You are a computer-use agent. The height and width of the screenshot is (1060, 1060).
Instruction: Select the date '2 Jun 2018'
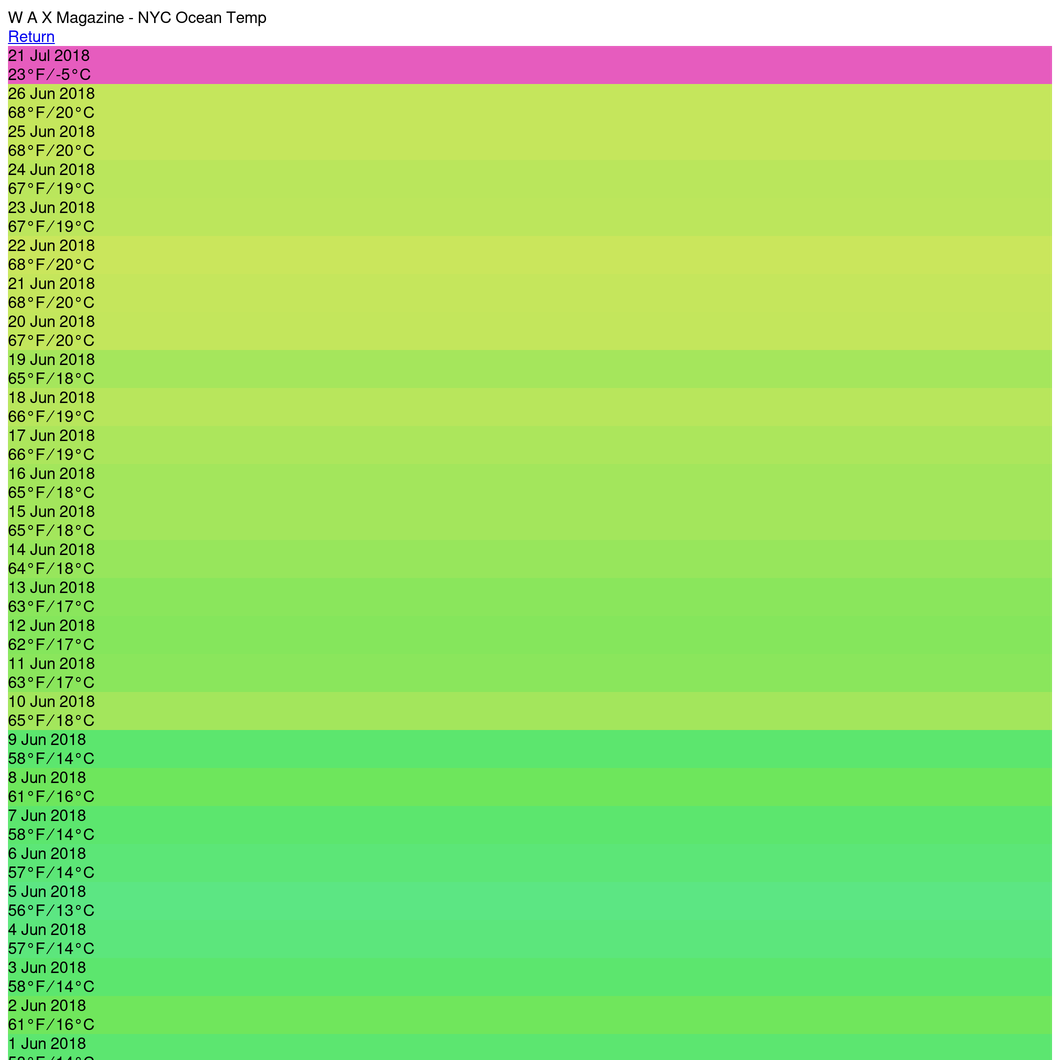click(x=47, y=1005)
